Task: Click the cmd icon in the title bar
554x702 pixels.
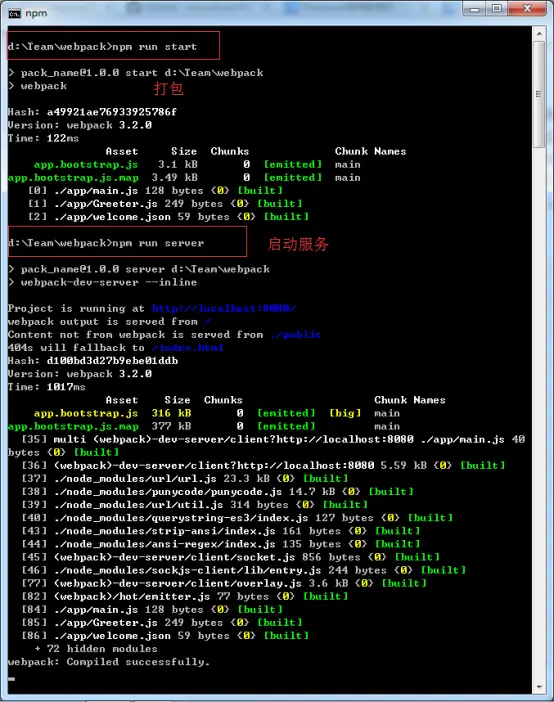Action: pyautogui.click(x=14, y=13)
